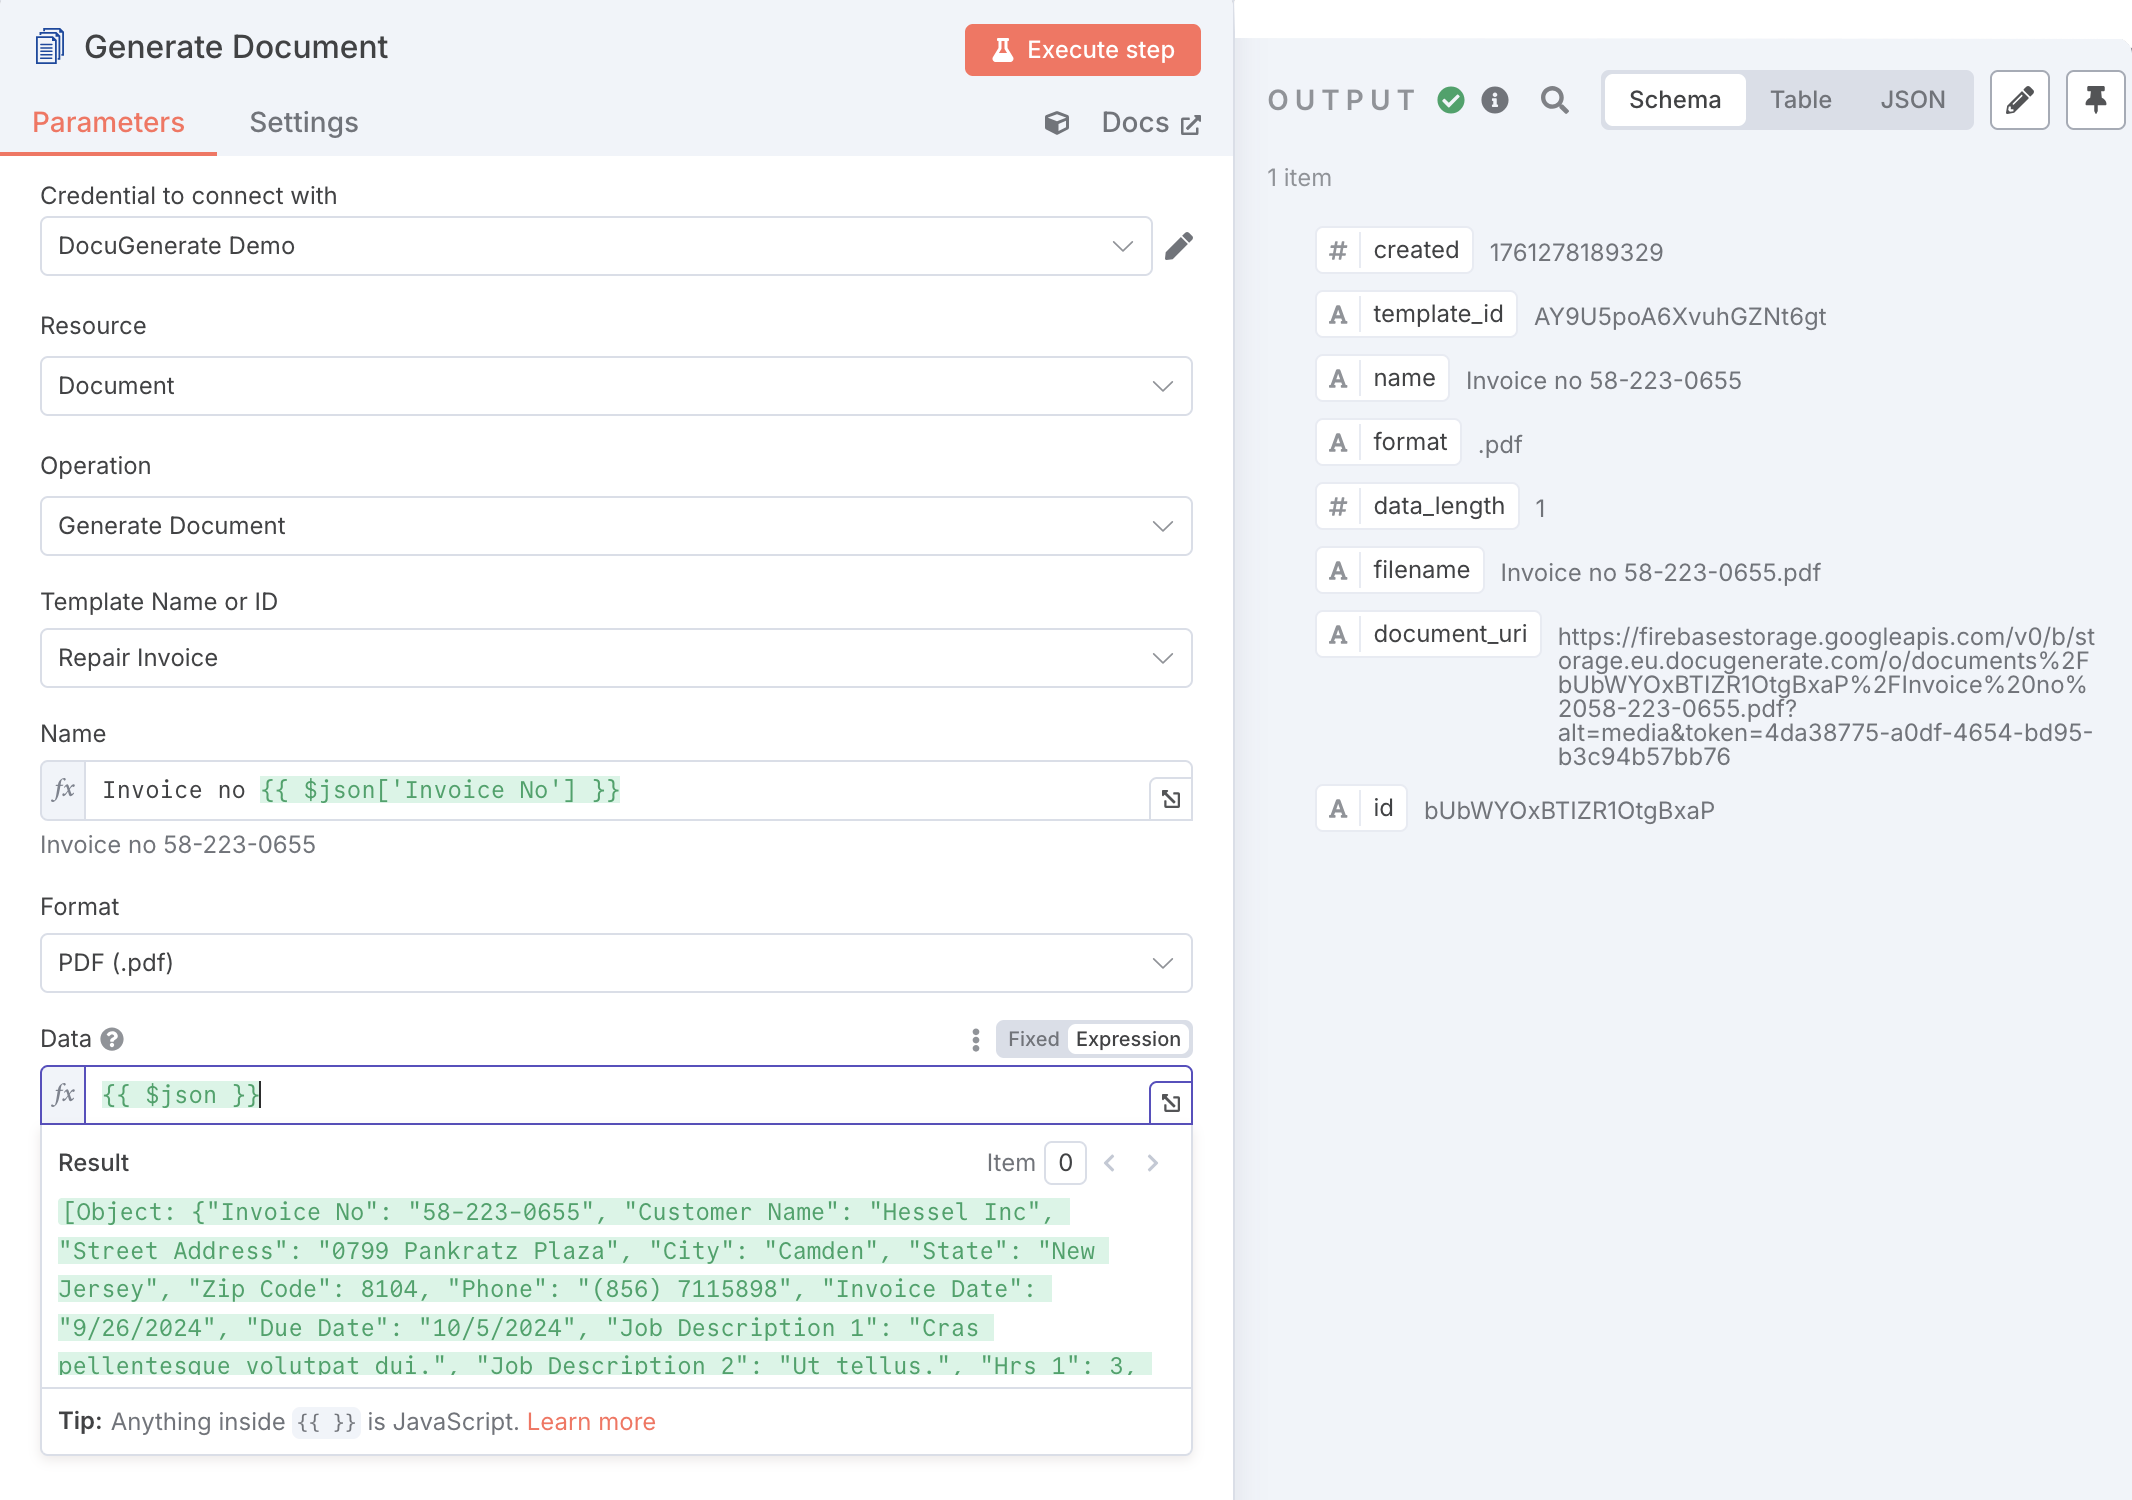Switch to the Settings tab

(304, 122)
